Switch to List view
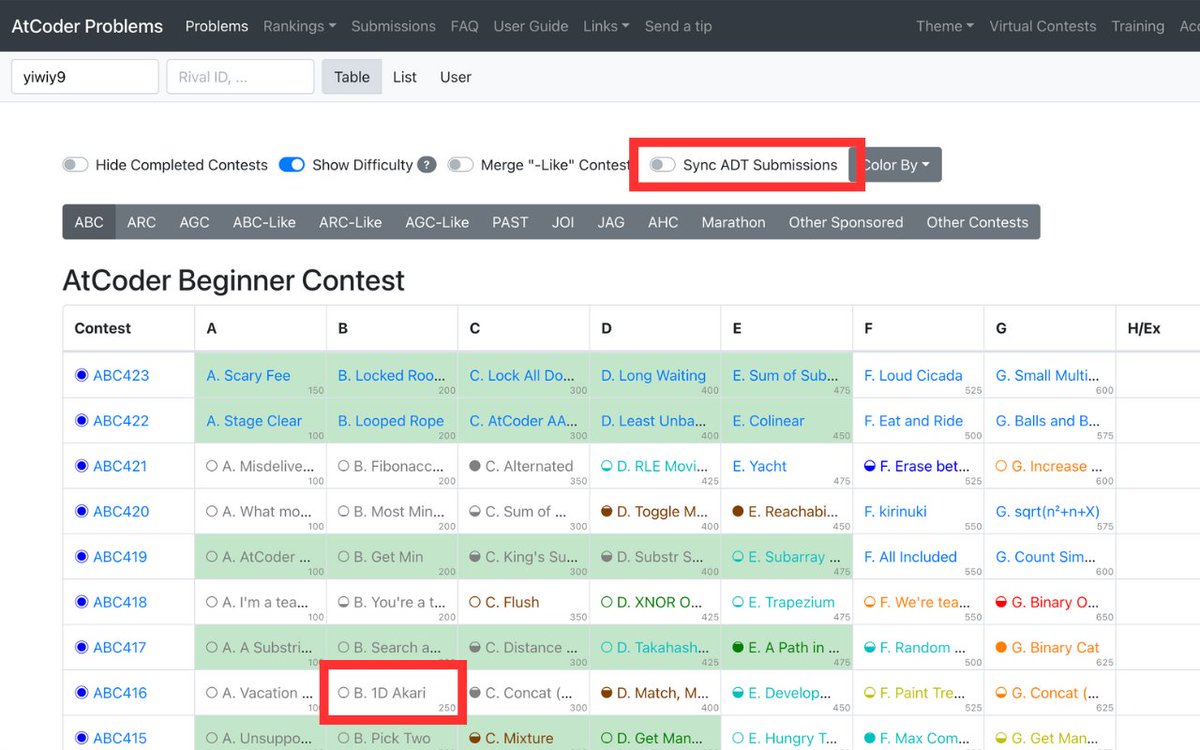1200x750 pixels. pos(405,77)
